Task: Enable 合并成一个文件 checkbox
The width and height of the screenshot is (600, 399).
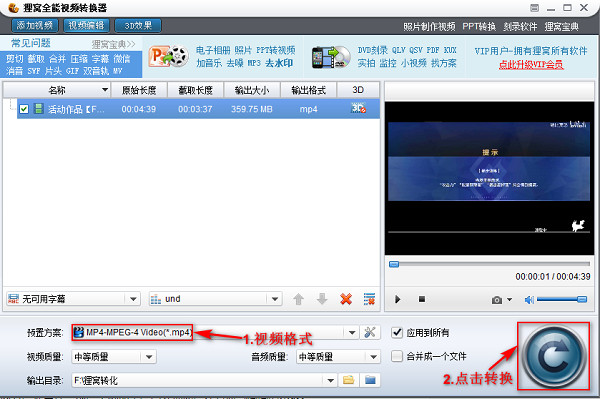Action: click(x=397, y=356)
